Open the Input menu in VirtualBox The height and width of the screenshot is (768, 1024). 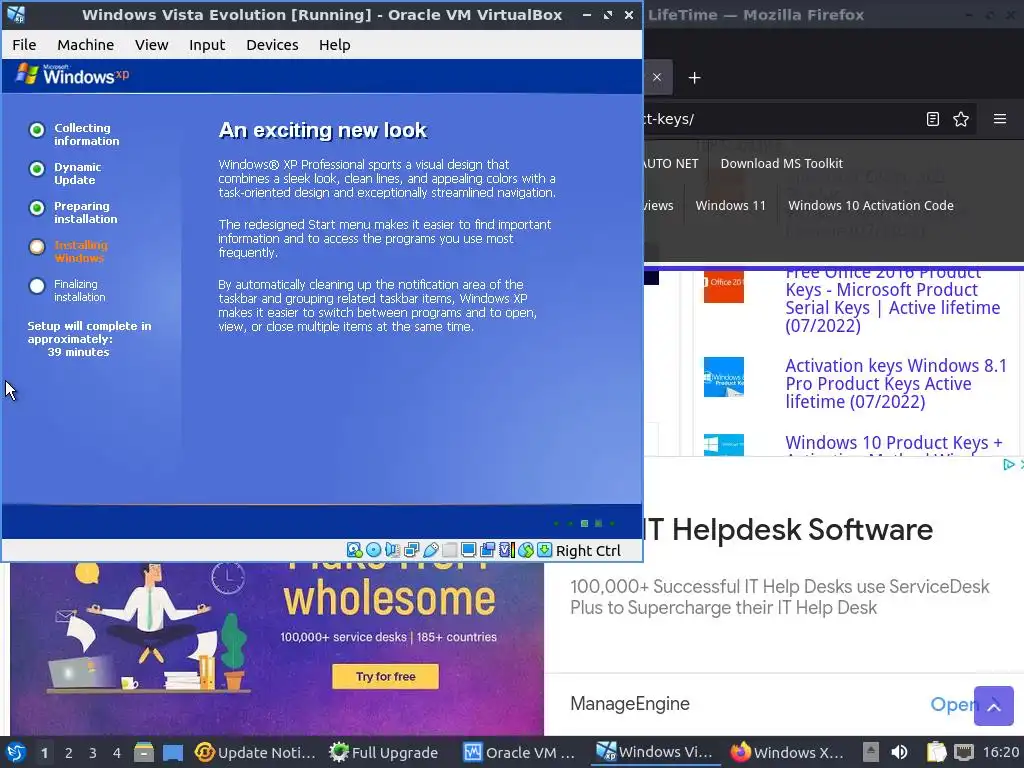207,45
